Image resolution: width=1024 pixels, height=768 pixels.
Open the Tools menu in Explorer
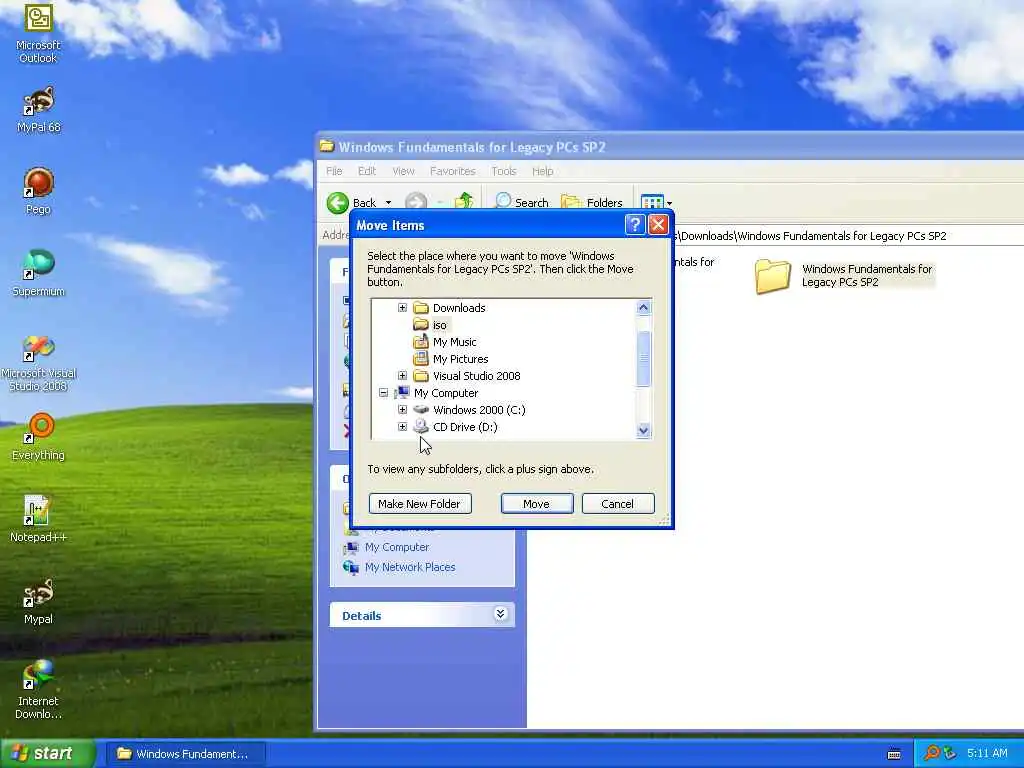pyautogui.click(x=504, y=171)
